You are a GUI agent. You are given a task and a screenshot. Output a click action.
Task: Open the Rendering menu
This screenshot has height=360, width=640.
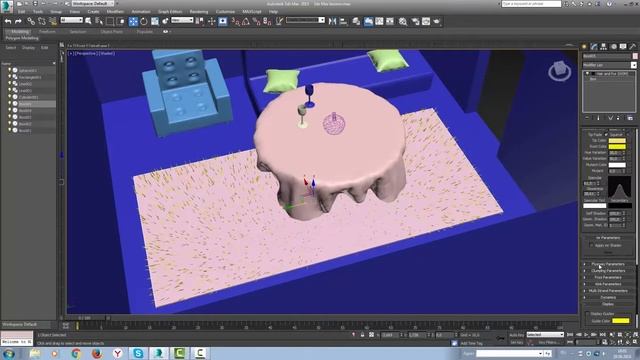[199, 12]
